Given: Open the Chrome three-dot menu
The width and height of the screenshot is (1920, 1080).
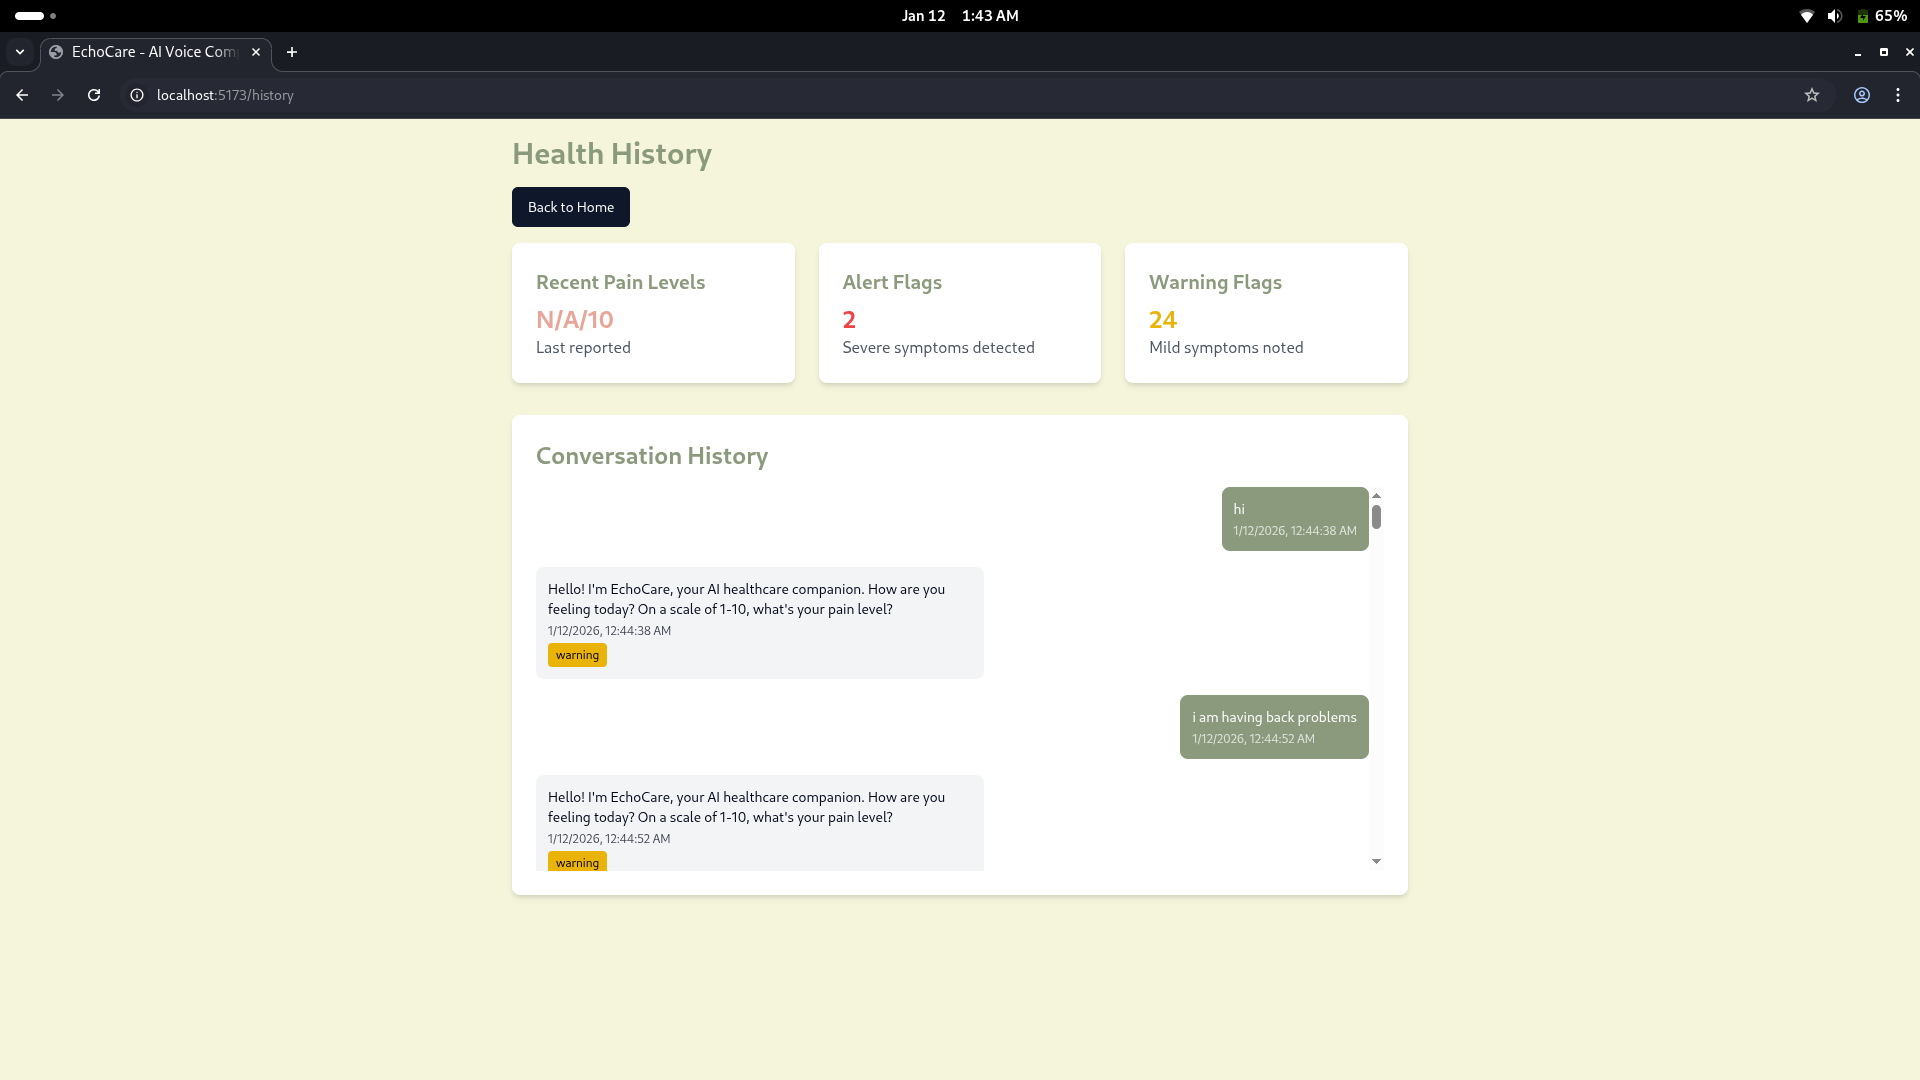Looking at the screenshot, I should click(x=1898, y=95).
